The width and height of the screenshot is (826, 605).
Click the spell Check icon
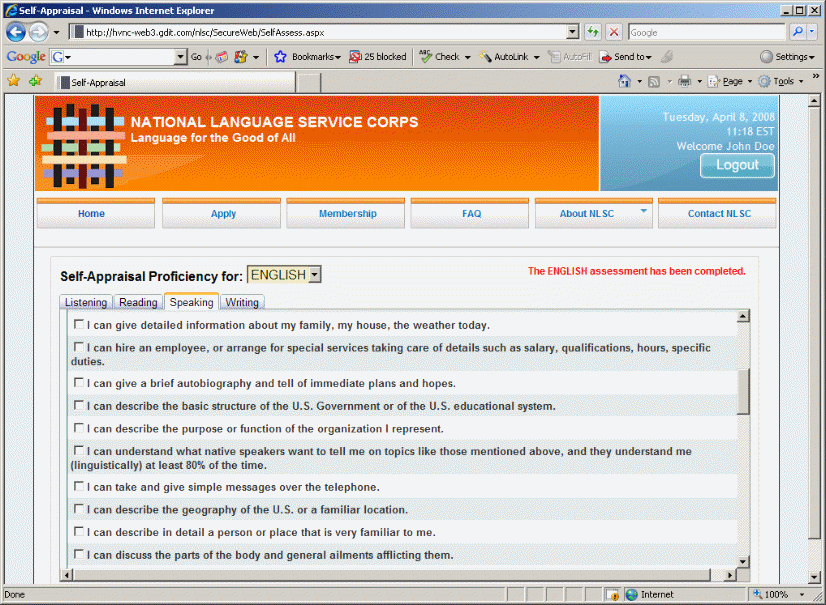coord(426,56)
